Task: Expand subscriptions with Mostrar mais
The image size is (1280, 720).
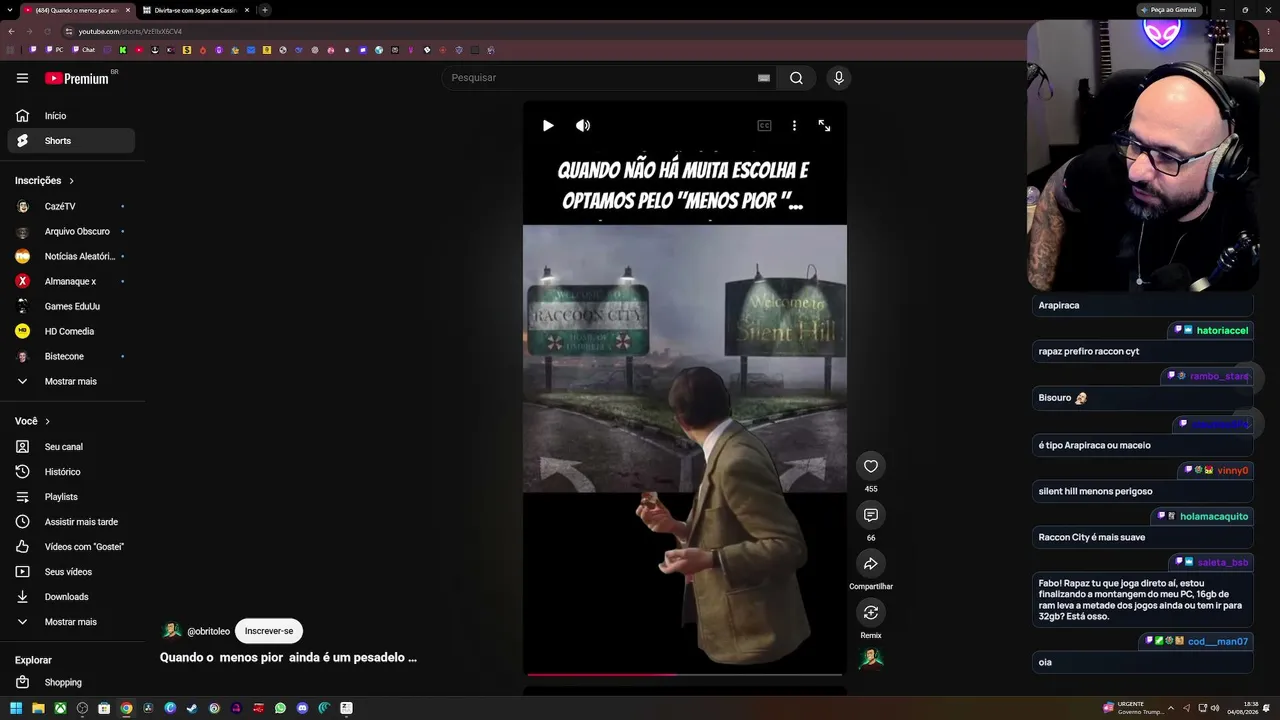Action: 71,381
